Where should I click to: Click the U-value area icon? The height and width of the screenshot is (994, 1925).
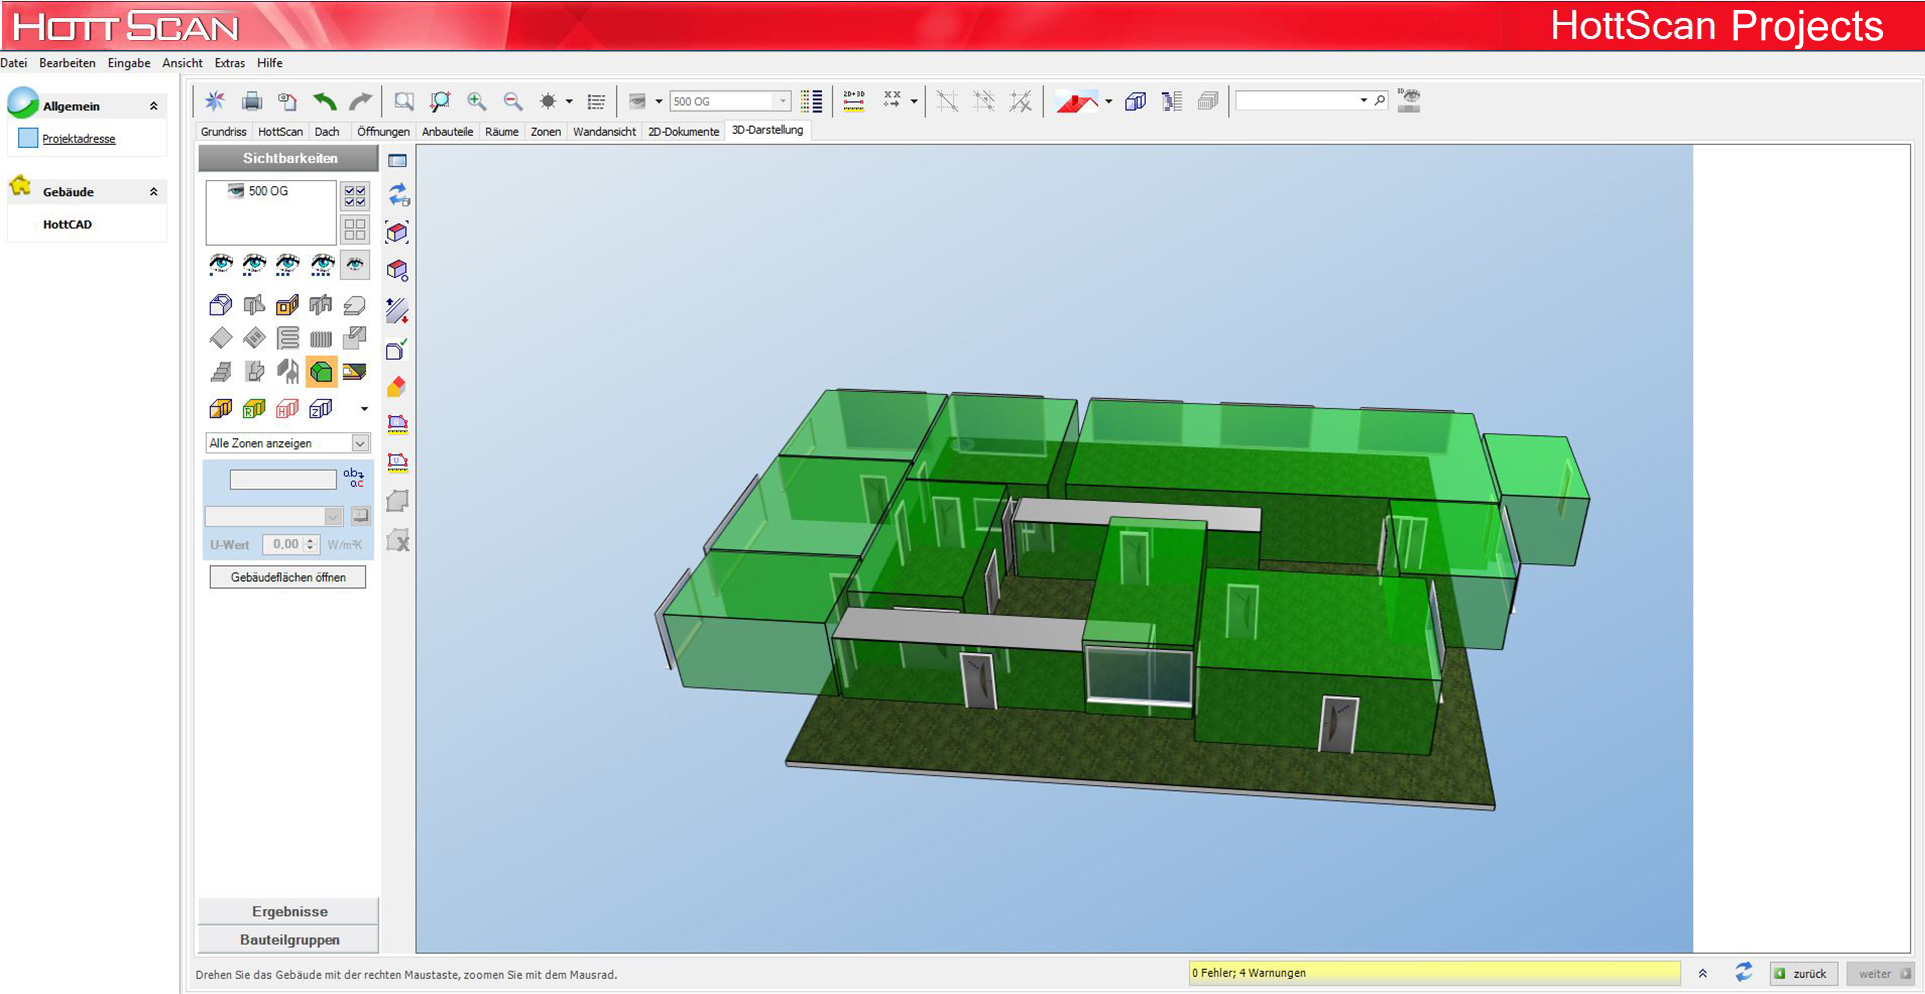(x=398, y=462)
